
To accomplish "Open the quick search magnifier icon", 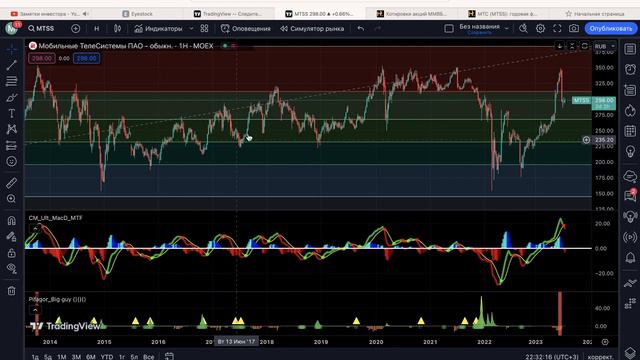I will pos(523,29).
